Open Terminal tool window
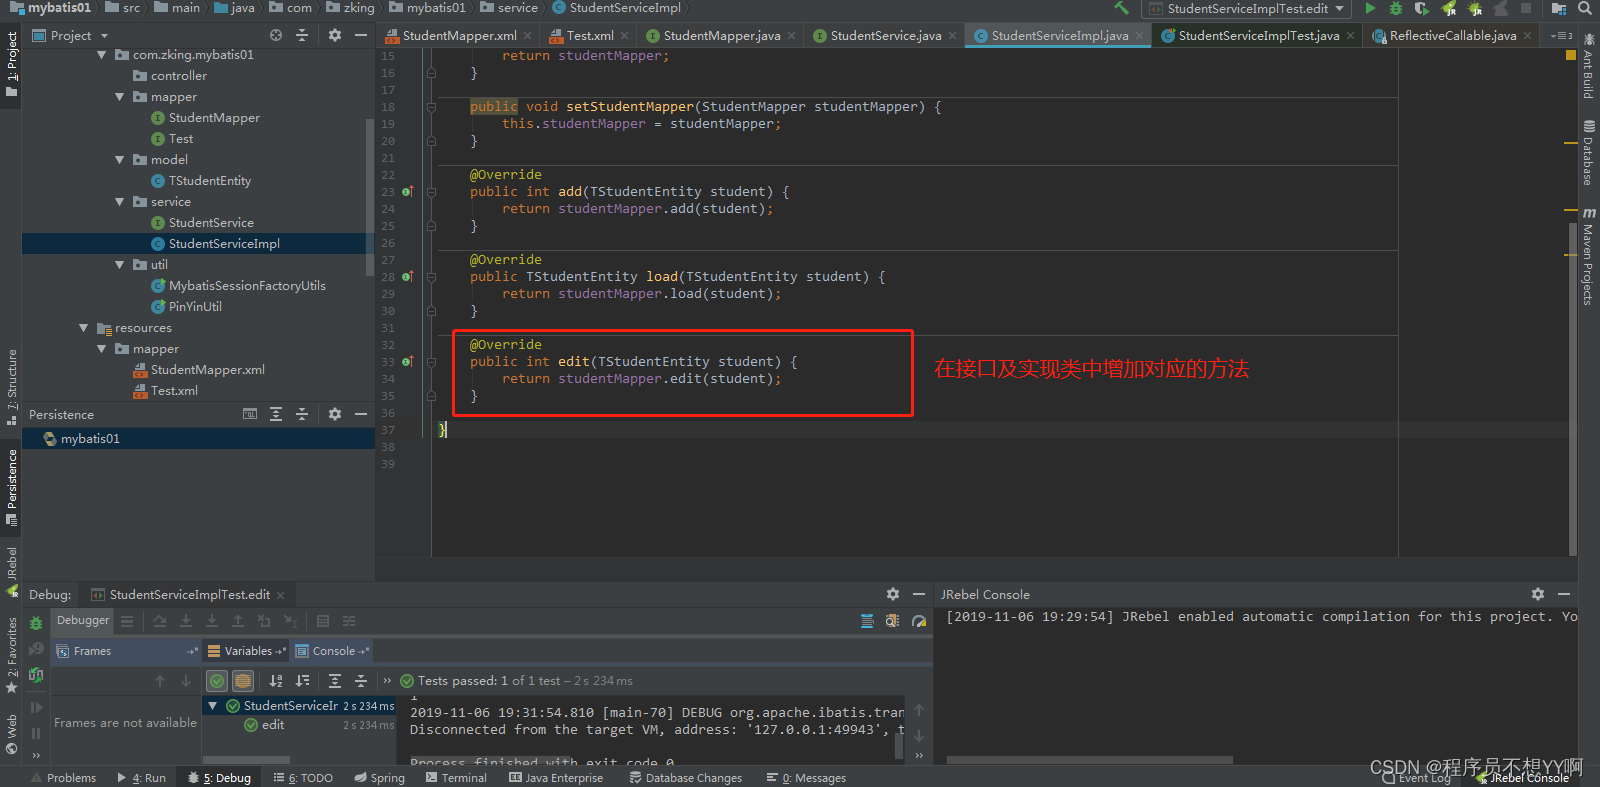 pyautogui.click(x=456, y=778)
